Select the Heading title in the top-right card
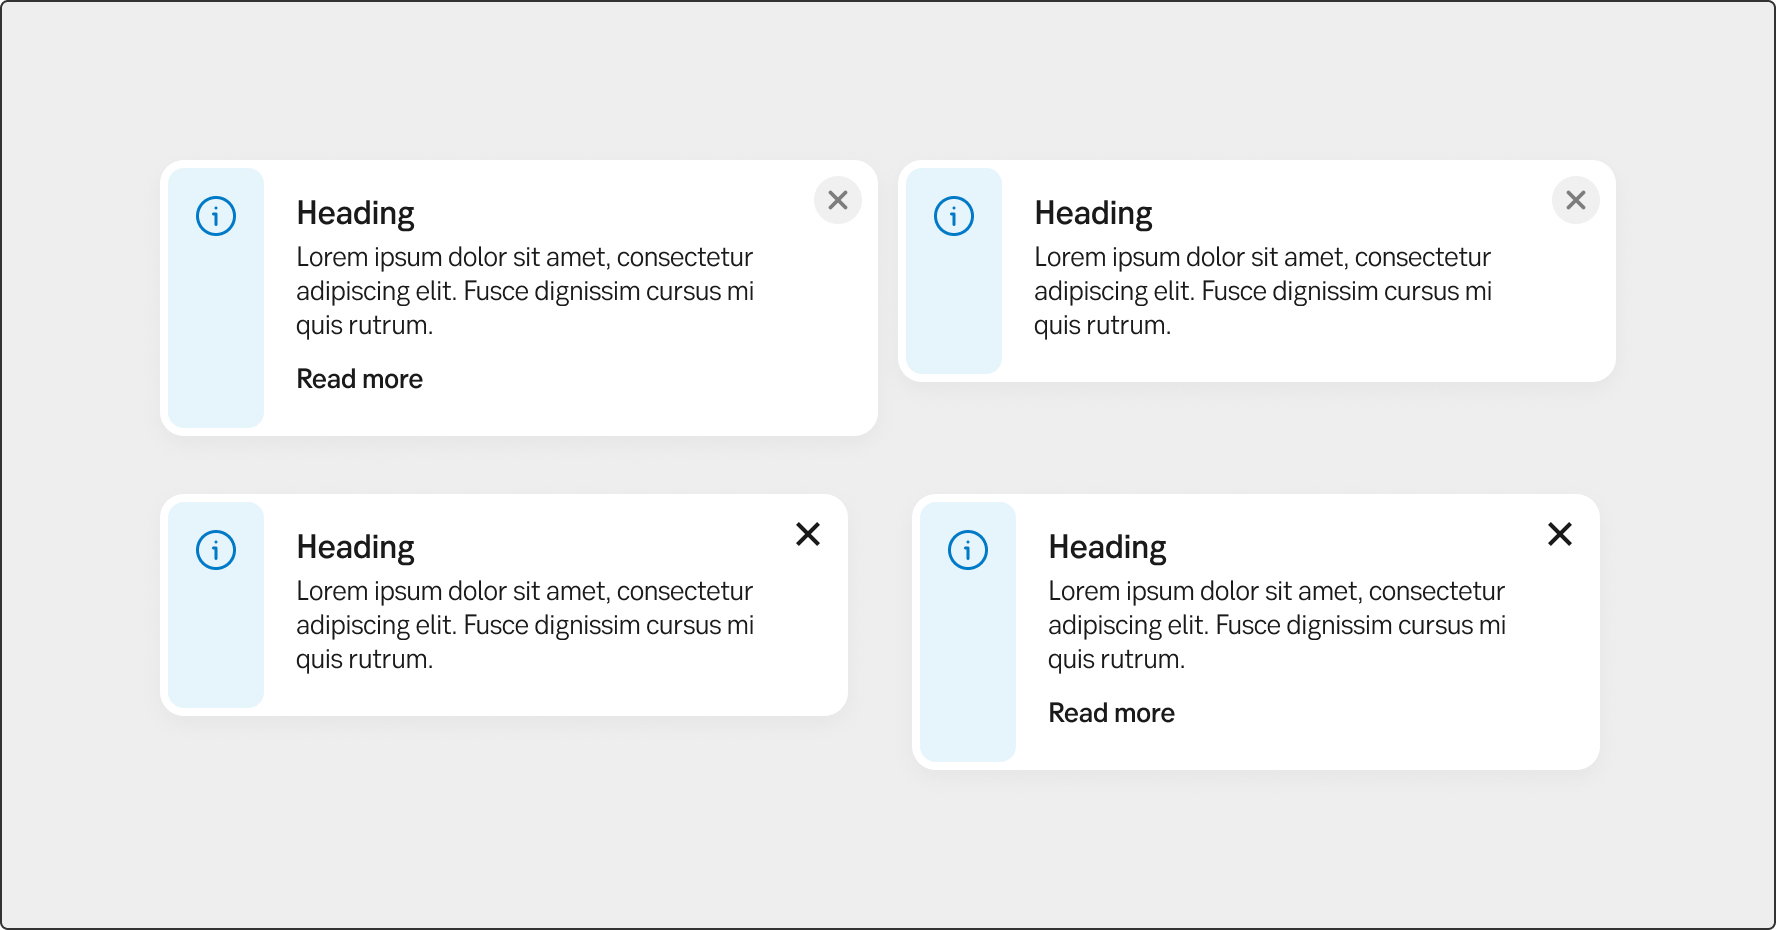The height and width of the screenshot is (930, 1776). point(1094,214)
